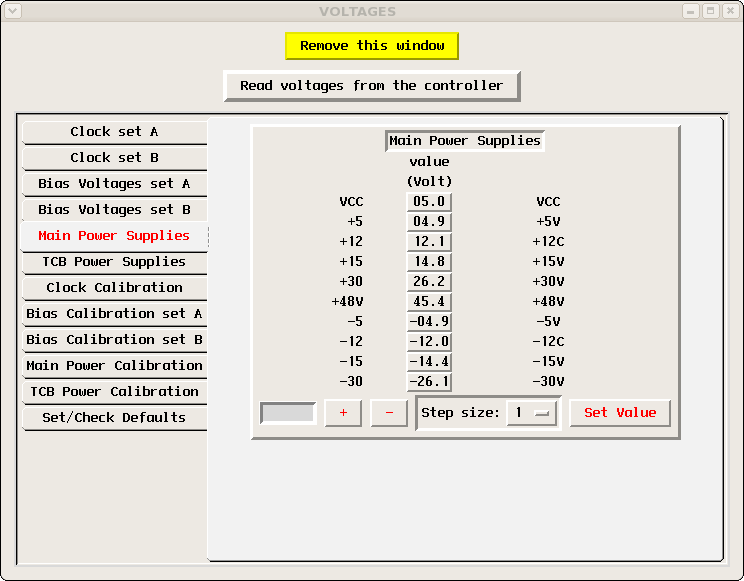744x581 pixels.
Task: Select the +15 value 14.8 field
Action: (x=429, y=262)
